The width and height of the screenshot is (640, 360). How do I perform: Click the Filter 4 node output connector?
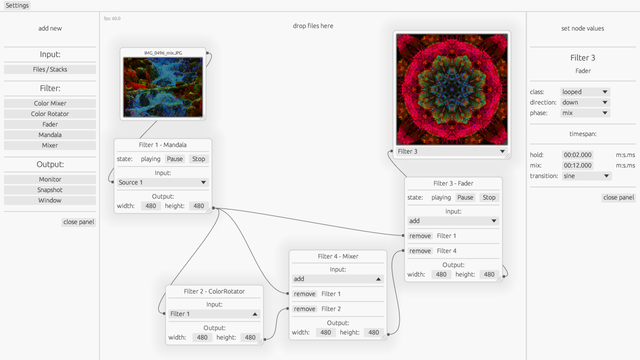[x=388, y=335]
